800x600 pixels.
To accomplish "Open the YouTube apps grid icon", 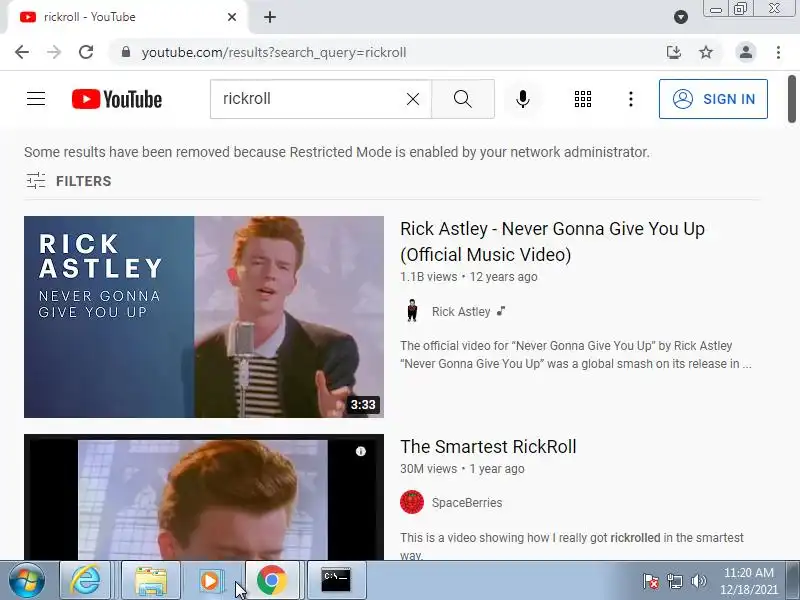I will click(x=583, y=99).
